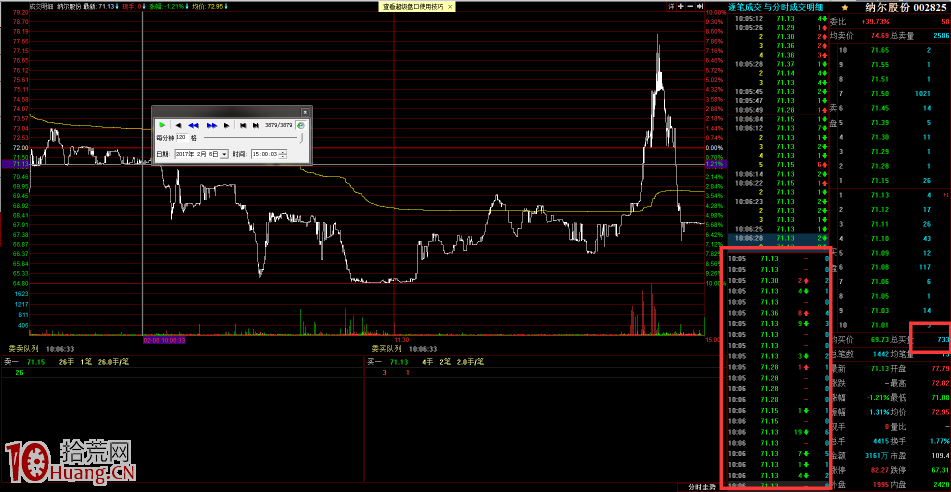Click the minus zoom icon above chart
The image size is (951, 492).
pos(690,6)
